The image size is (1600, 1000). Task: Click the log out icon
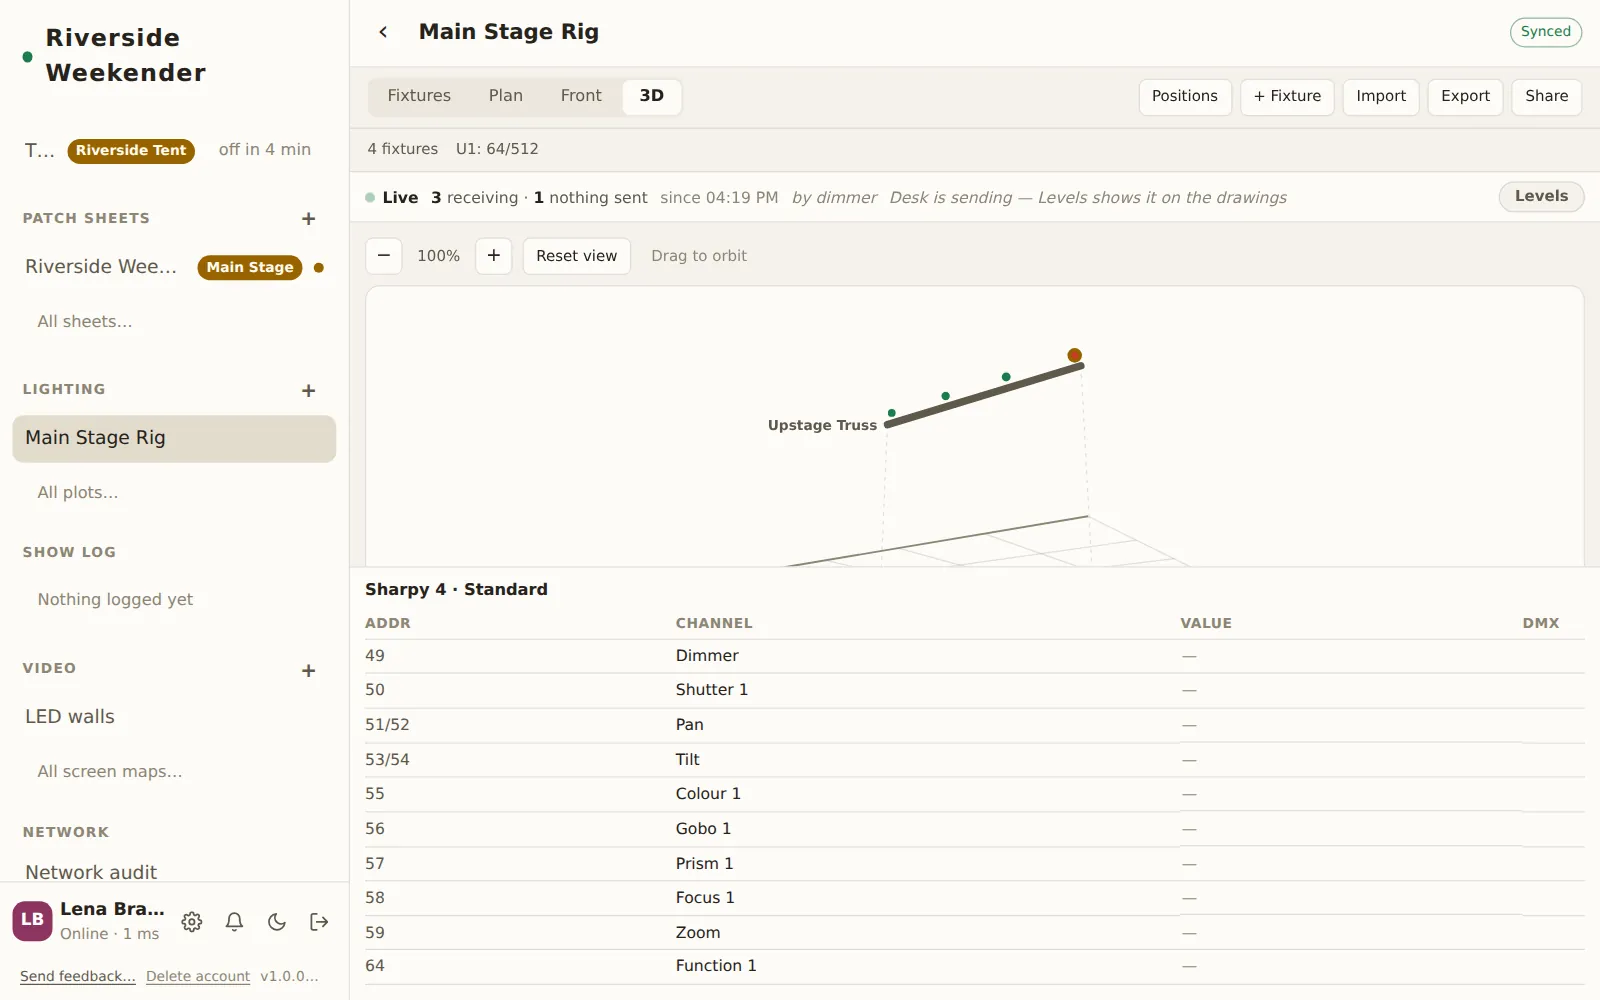pos(319,922)
